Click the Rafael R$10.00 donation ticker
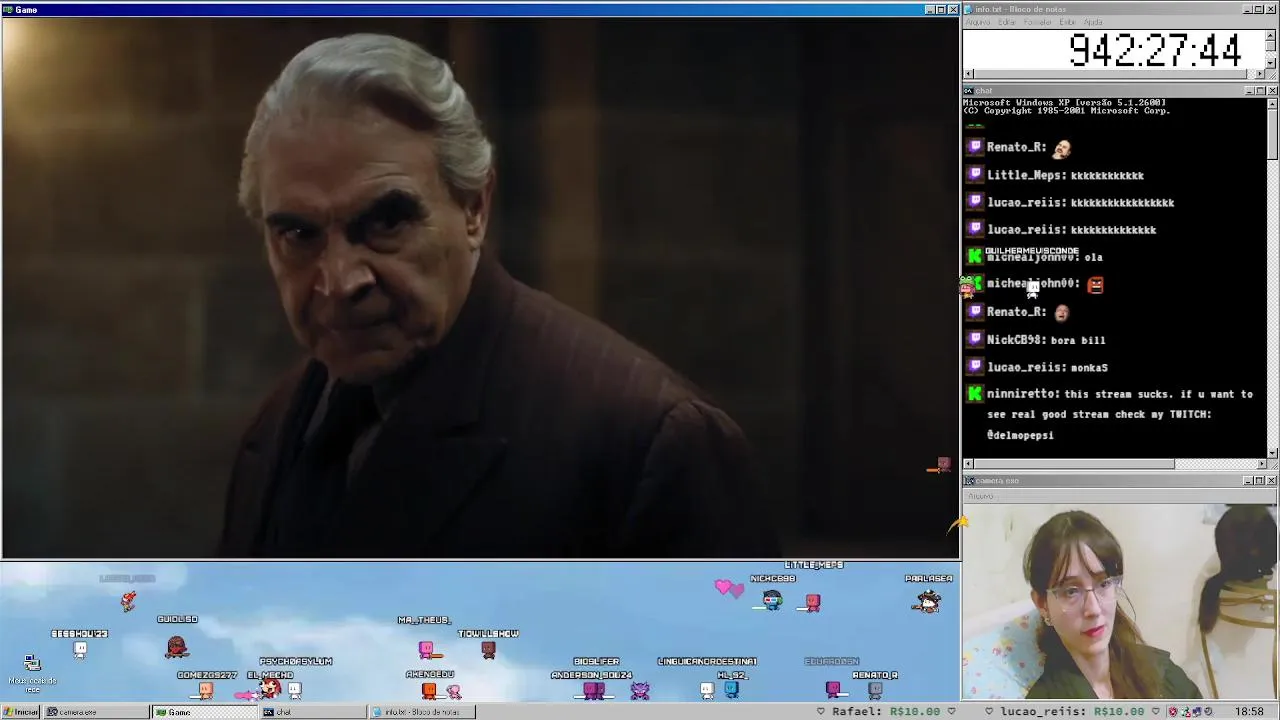The width and height of the screenshot is (1280, 720). [x=886, y=712]
